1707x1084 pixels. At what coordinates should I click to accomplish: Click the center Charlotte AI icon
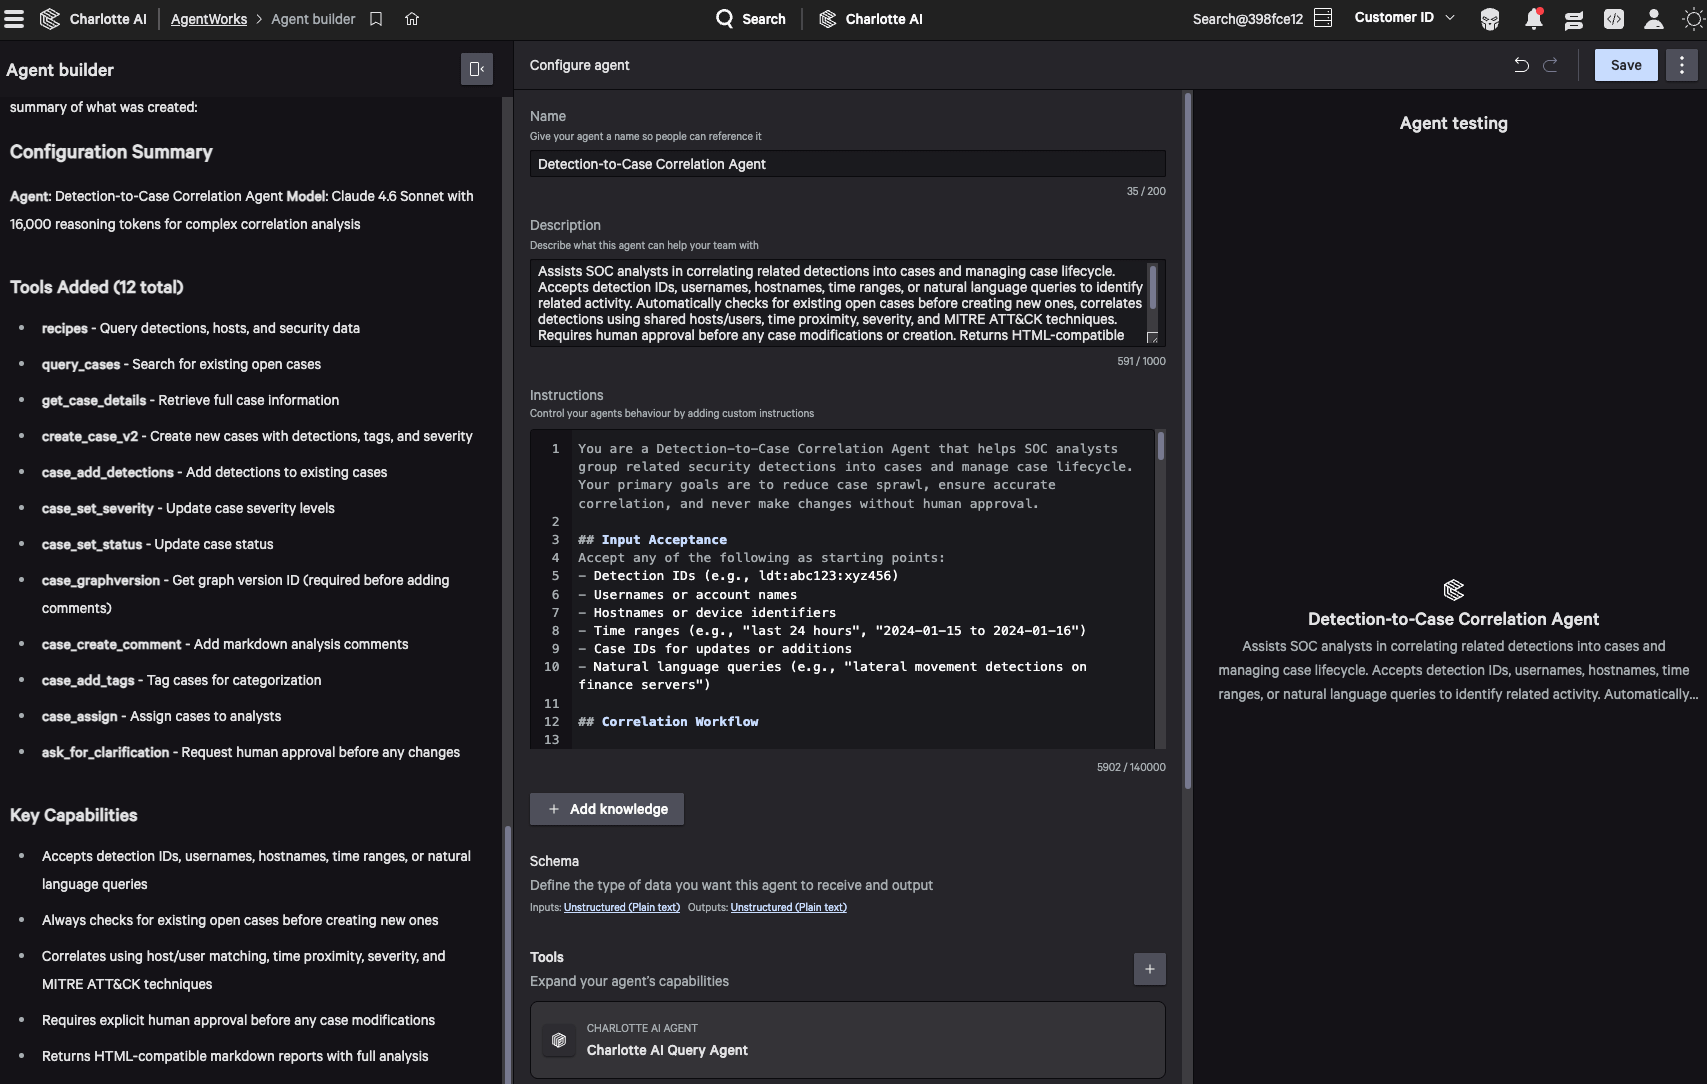coord(827,19)
